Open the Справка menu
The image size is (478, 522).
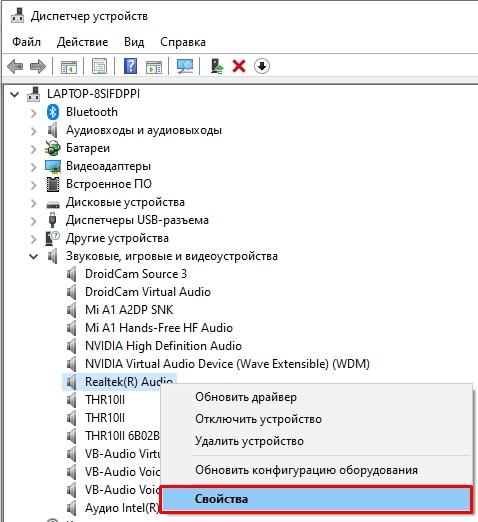183,42
